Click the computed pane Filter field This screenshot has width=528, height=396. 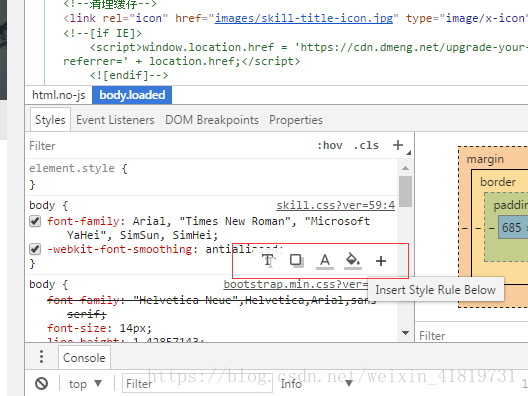[471, 336]
